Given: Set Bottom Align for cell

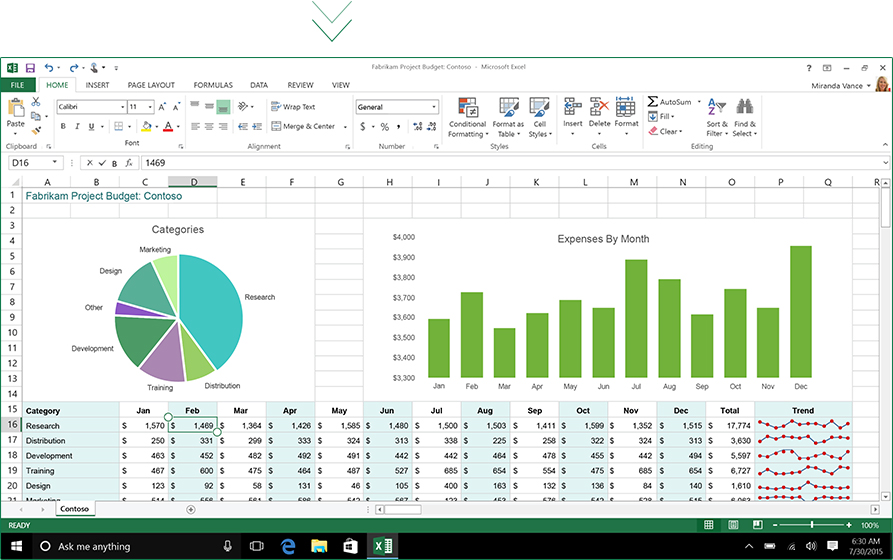Looking at the screenshot, I should coord(223,107).
